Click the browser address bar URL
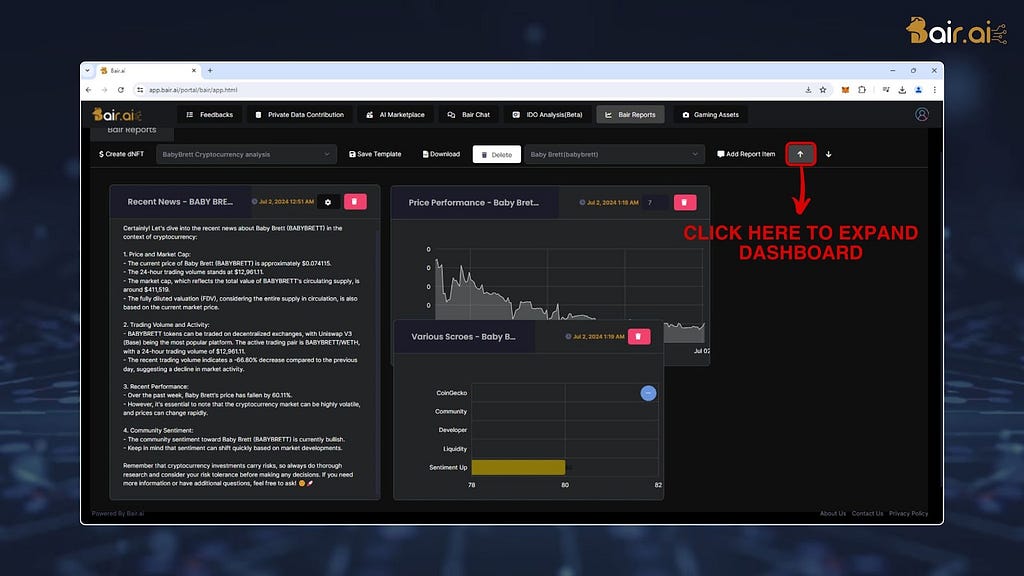The width and height of the screenshot is (1024, 576). [x=193, y=90]
